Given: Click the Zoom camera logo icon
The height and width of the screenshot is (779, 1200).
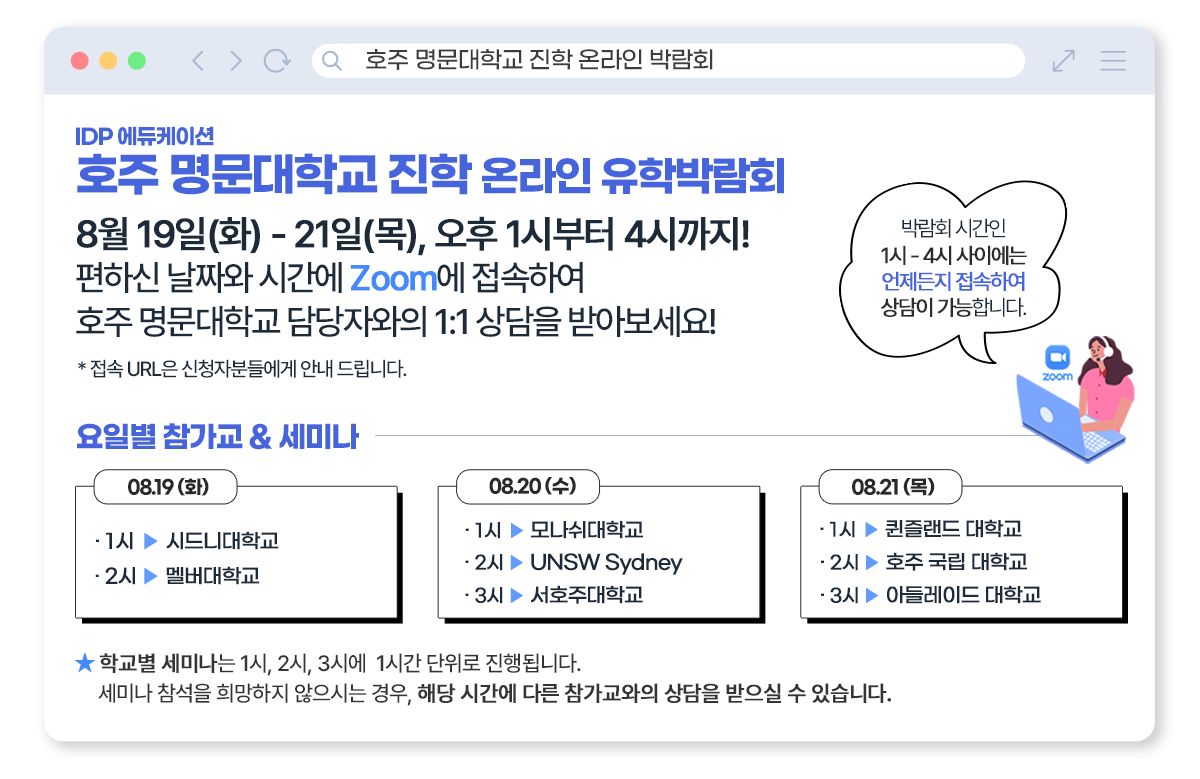Looking at the screenshot, I should coord(1057,358).
